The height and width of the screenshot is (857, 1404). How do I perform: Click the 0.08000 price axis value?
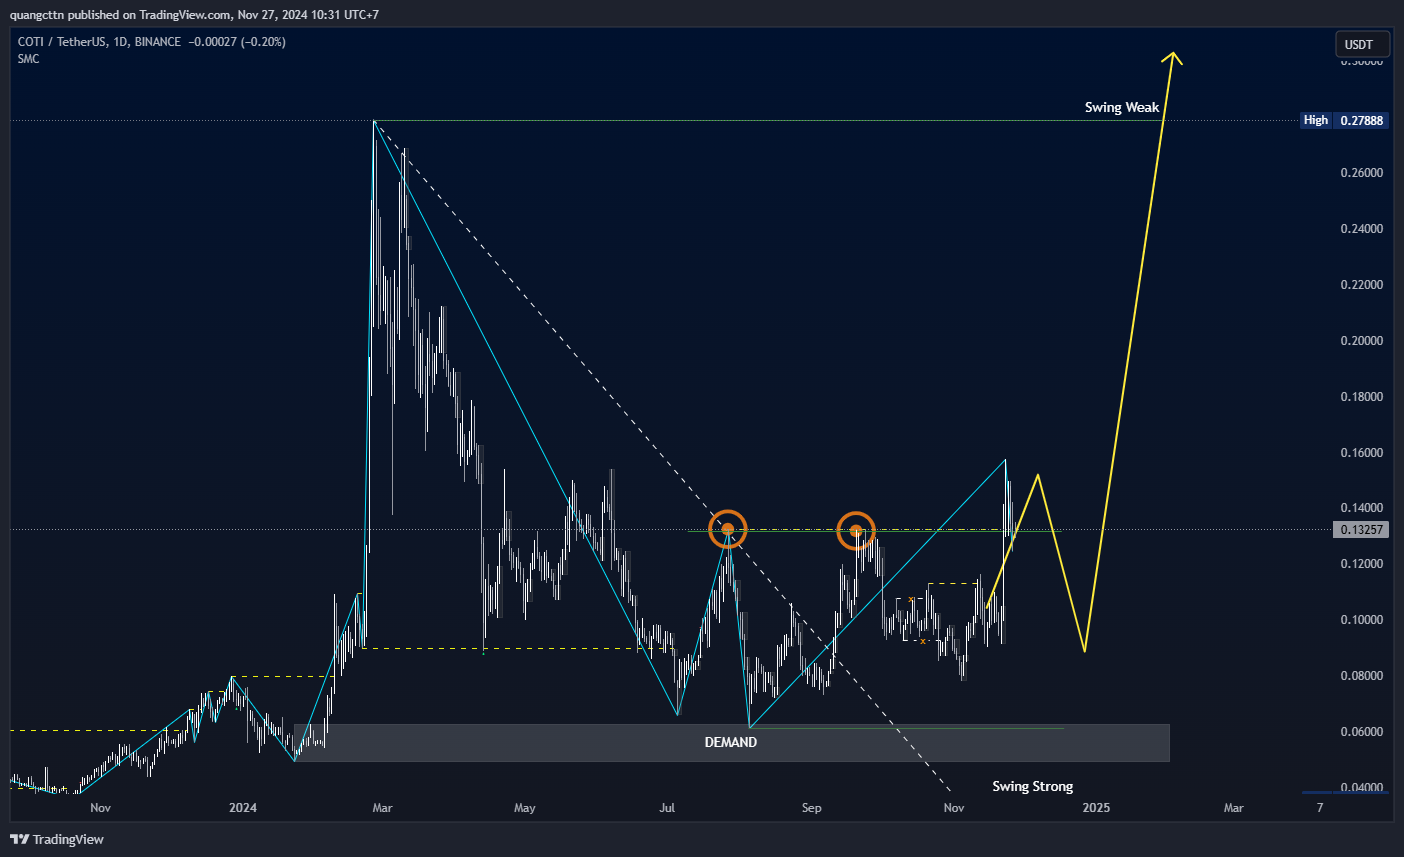[x=1361, y=676]
